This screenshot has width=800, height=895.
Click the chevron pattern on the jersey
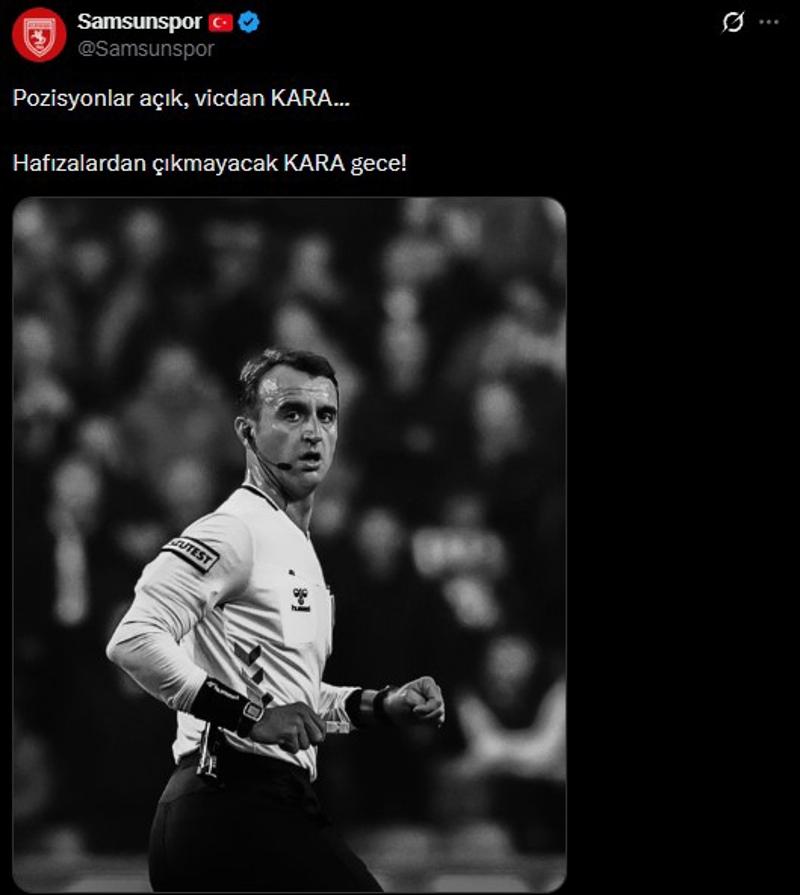[x=251, y=667]
